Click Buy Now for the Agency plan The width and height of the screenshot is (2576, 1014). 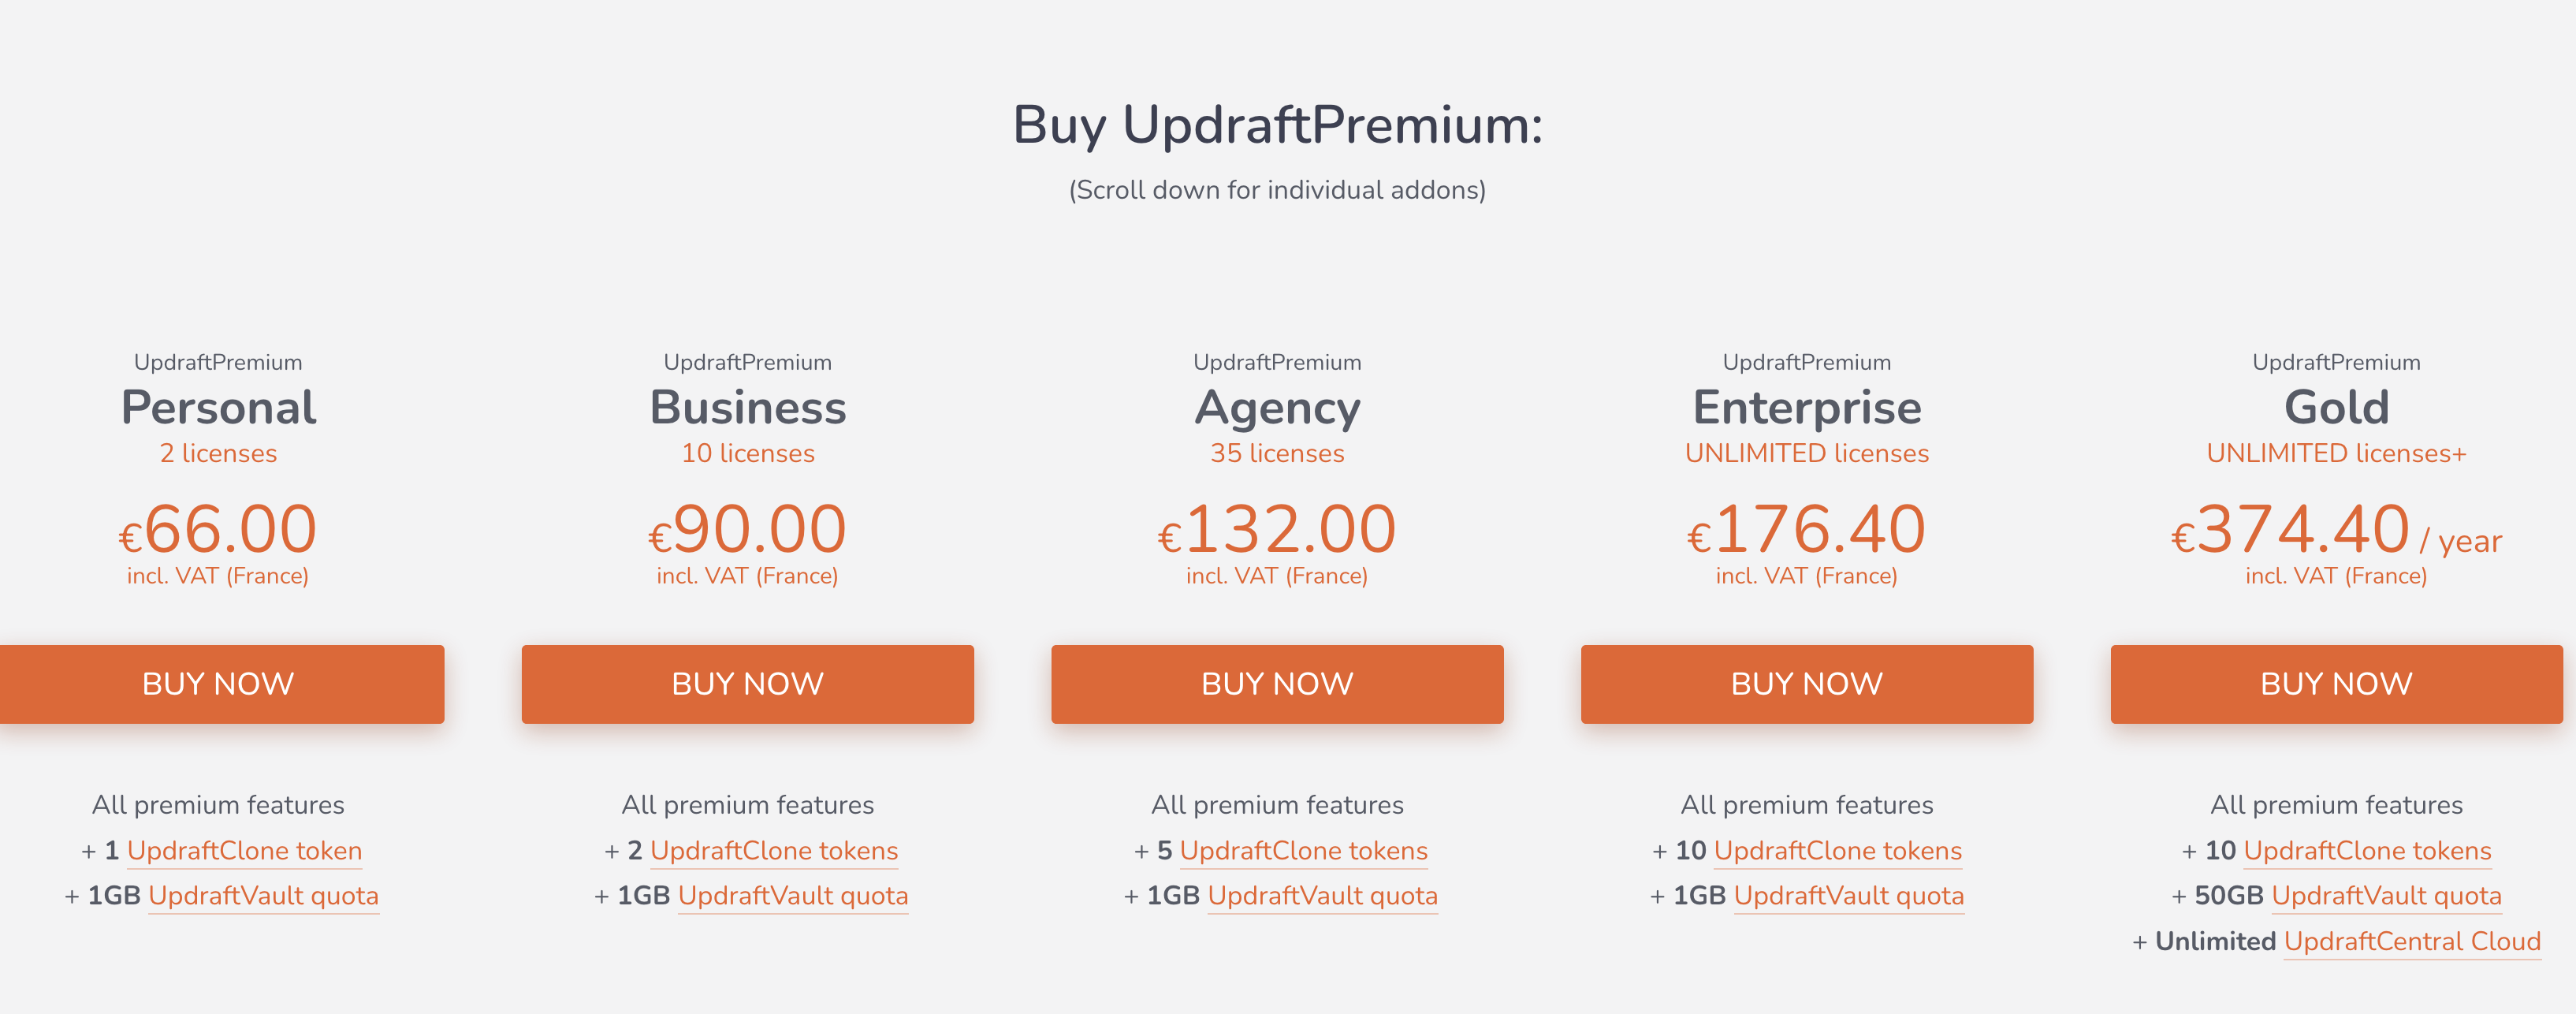1277,683
